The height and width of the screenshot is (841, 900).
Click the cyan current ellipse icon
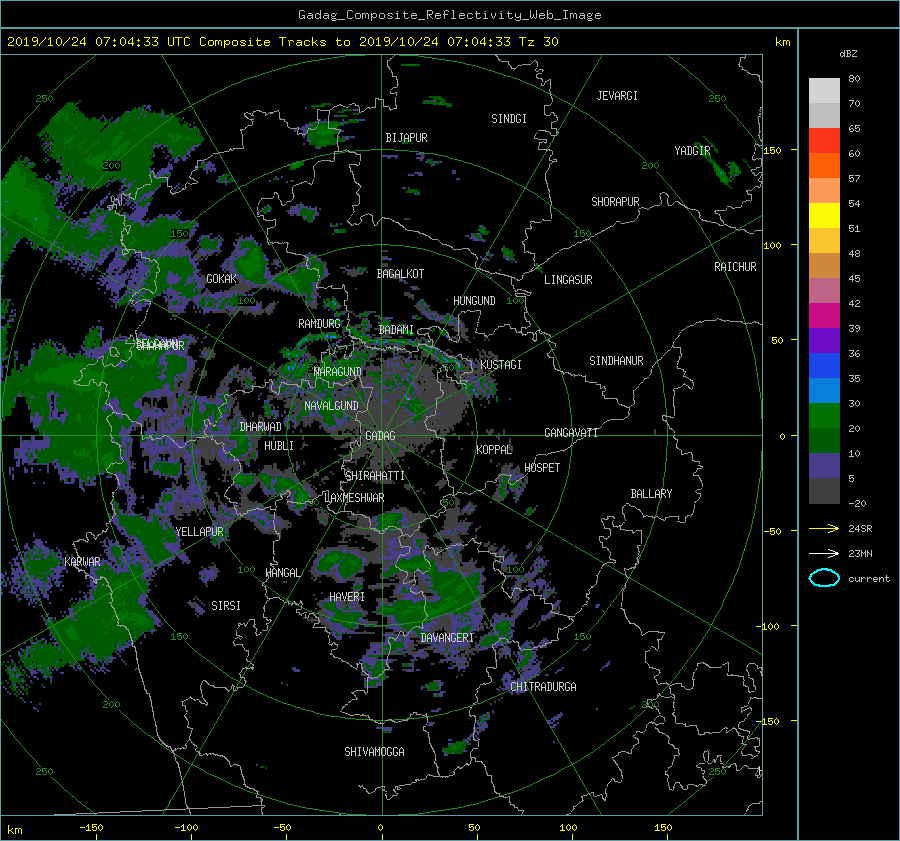point(824,578)
